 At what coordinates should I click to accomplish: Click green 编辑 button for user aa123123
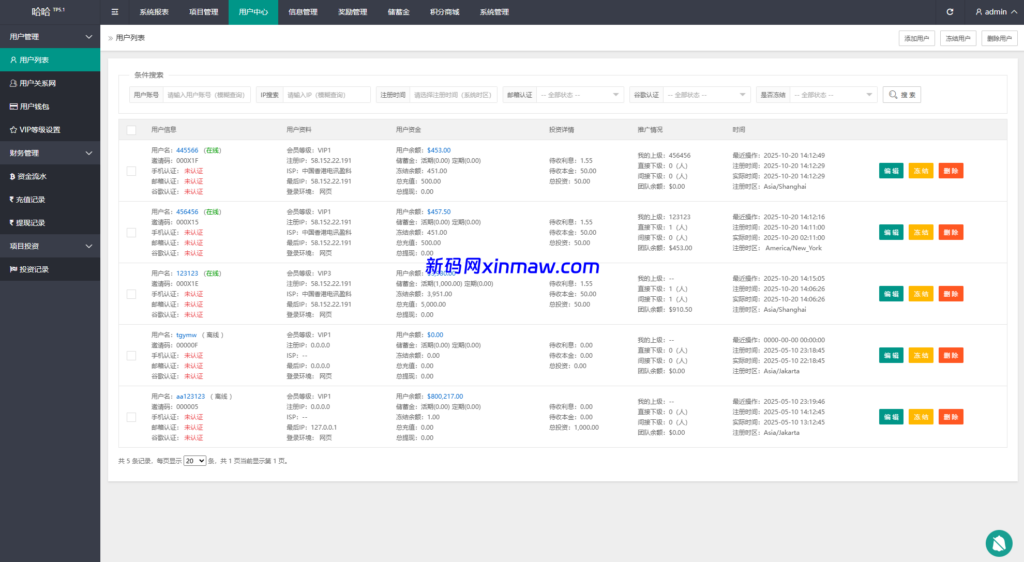[x=891, y=417]
